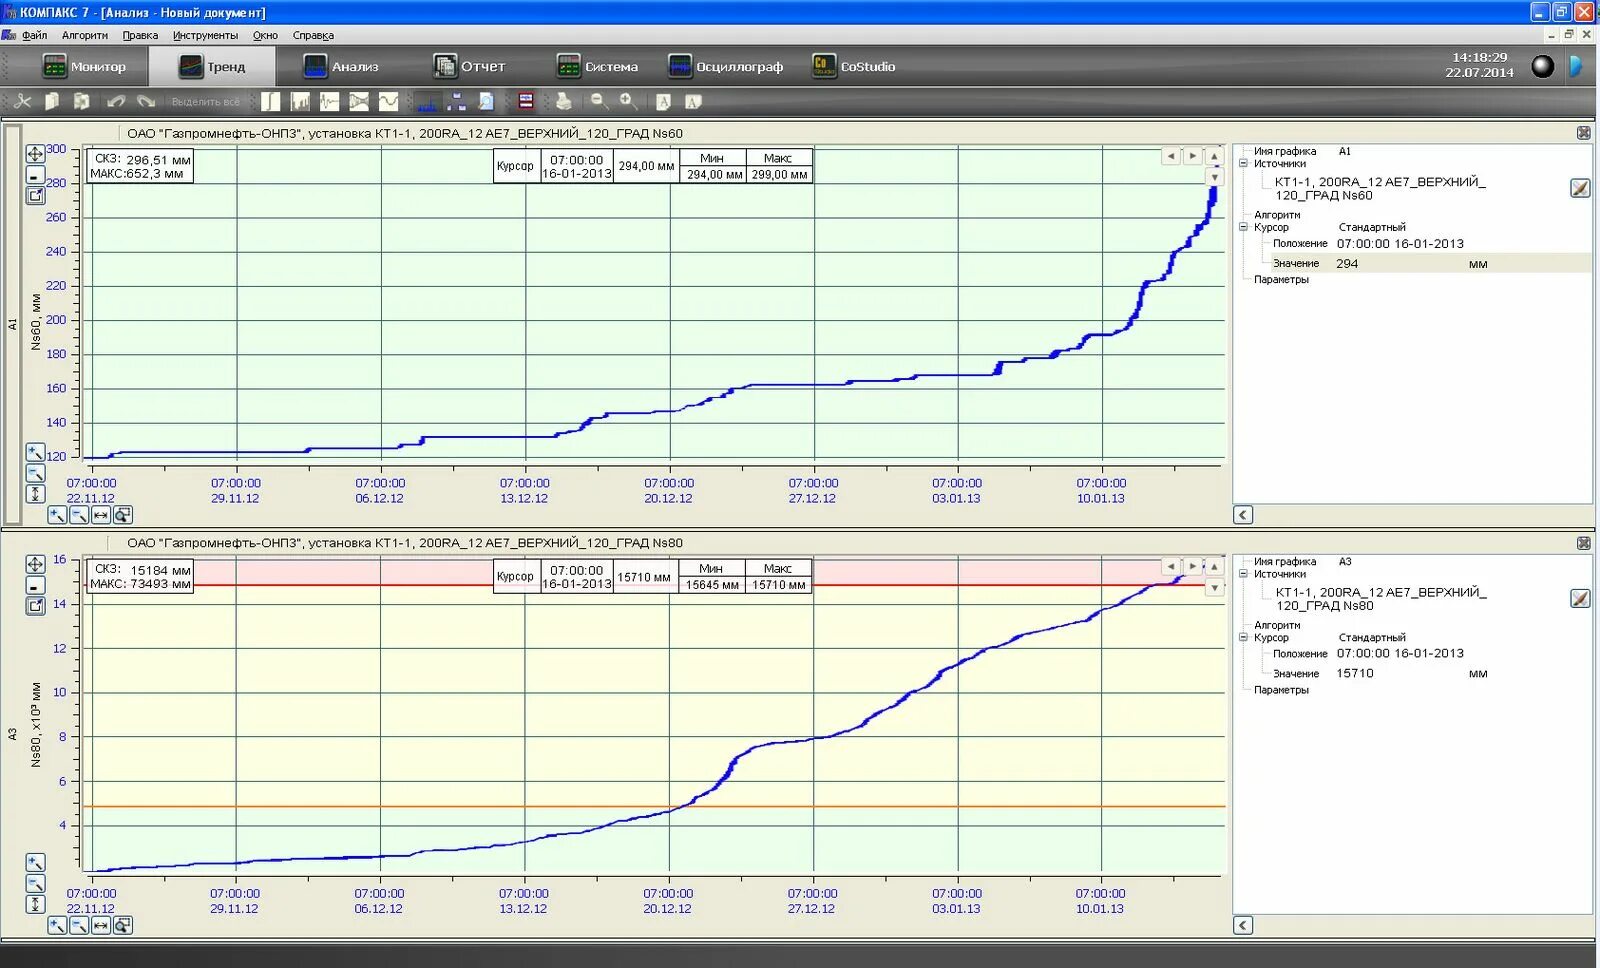1600x968 pixels.
Task: Click the Paste icon in the toolbar
Action: coord(82,101)
